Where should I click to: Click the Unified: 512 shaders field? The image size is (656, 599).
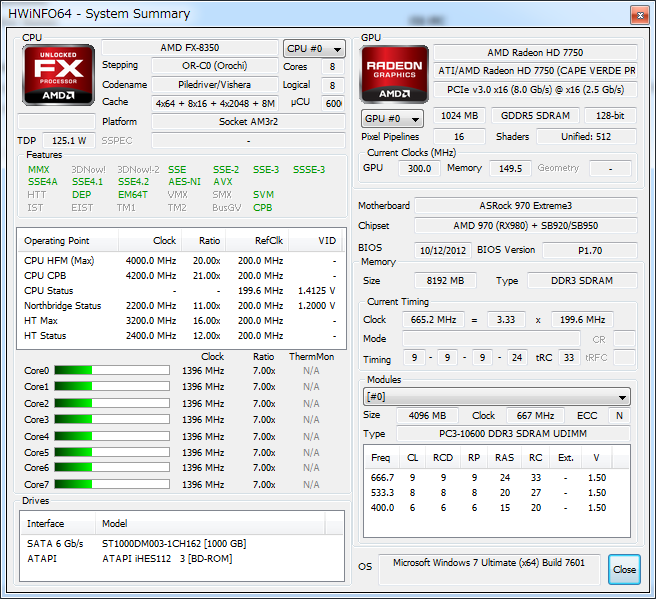tap(586, 136)
